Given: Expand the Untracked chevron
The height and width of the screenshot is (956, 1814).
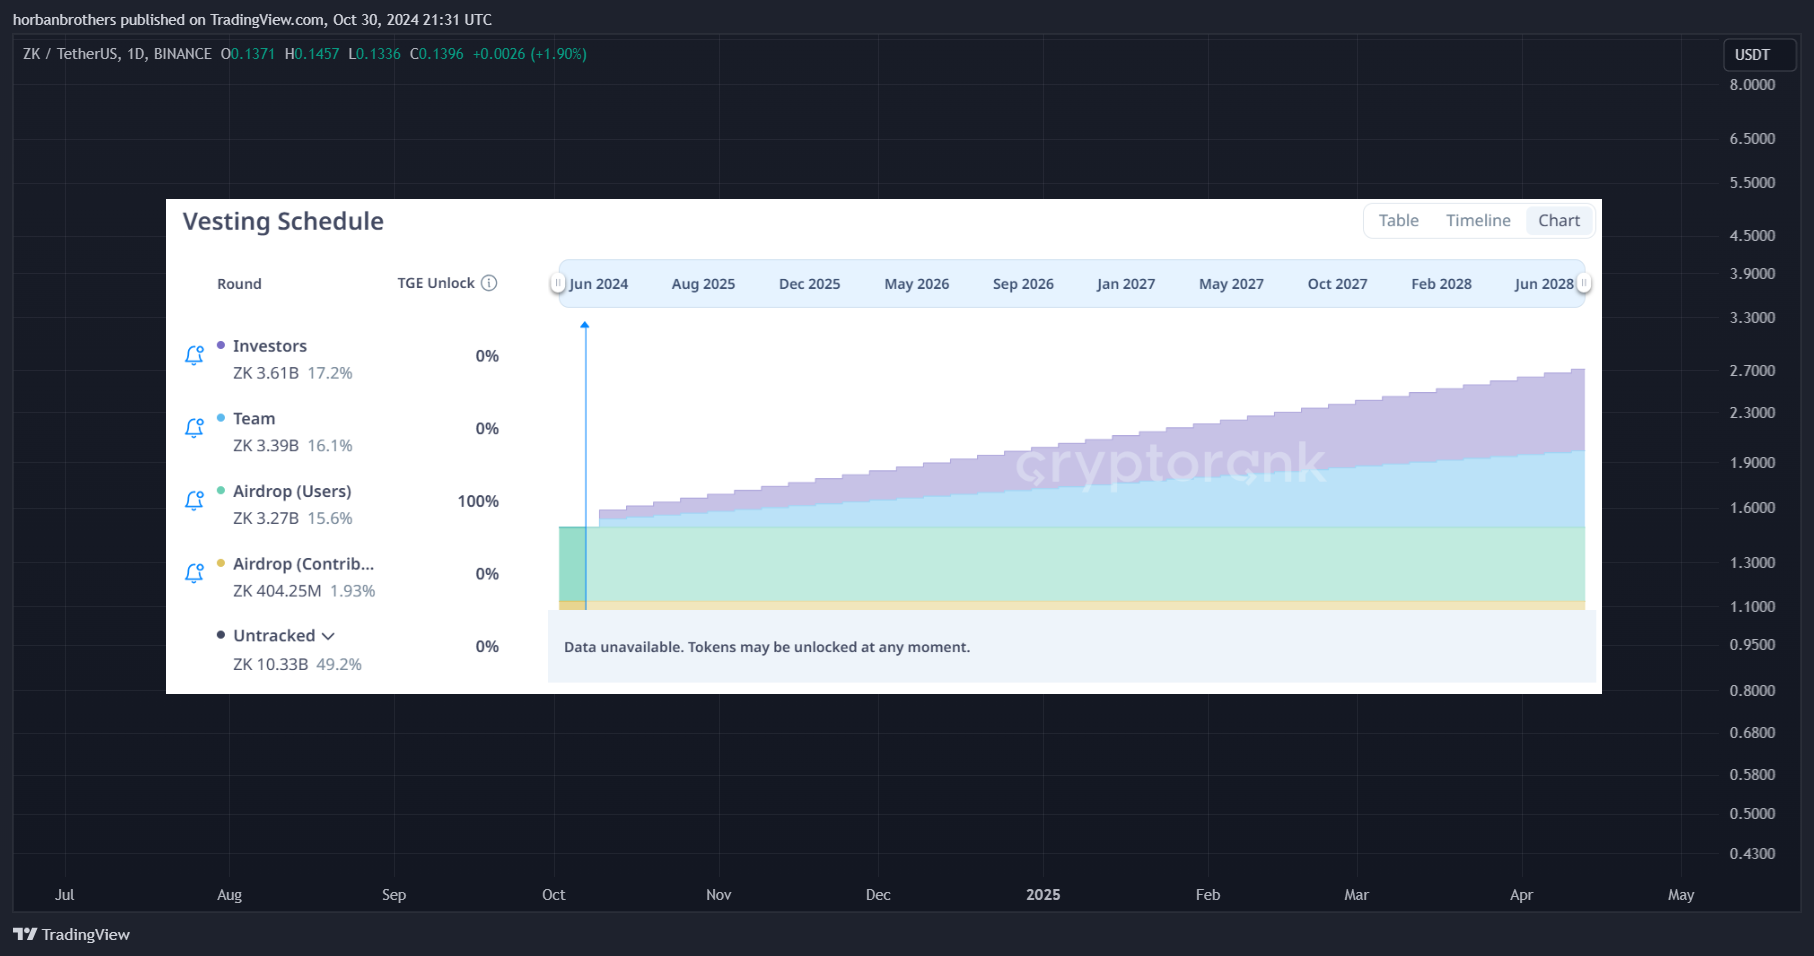Looking at the screenshot, I should (x=328, y=636).
